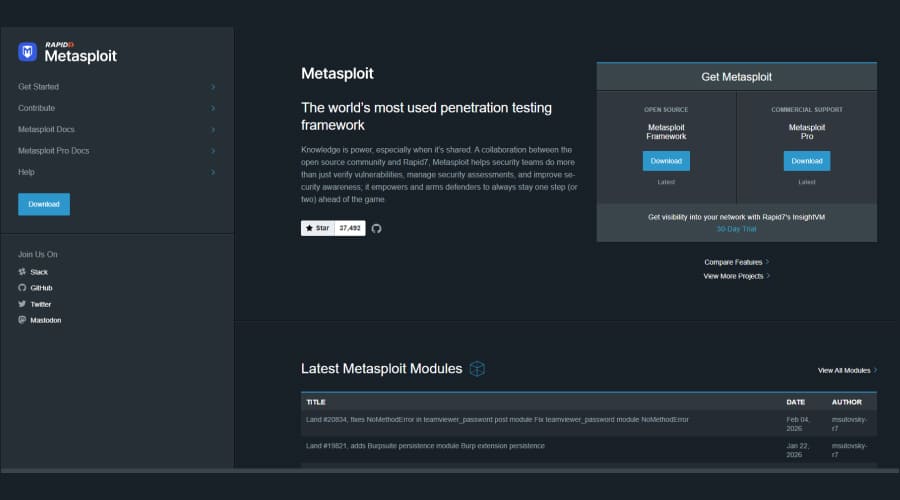900x500 pixels.
Task: Open the Mastodon link text
Action: 46,320
